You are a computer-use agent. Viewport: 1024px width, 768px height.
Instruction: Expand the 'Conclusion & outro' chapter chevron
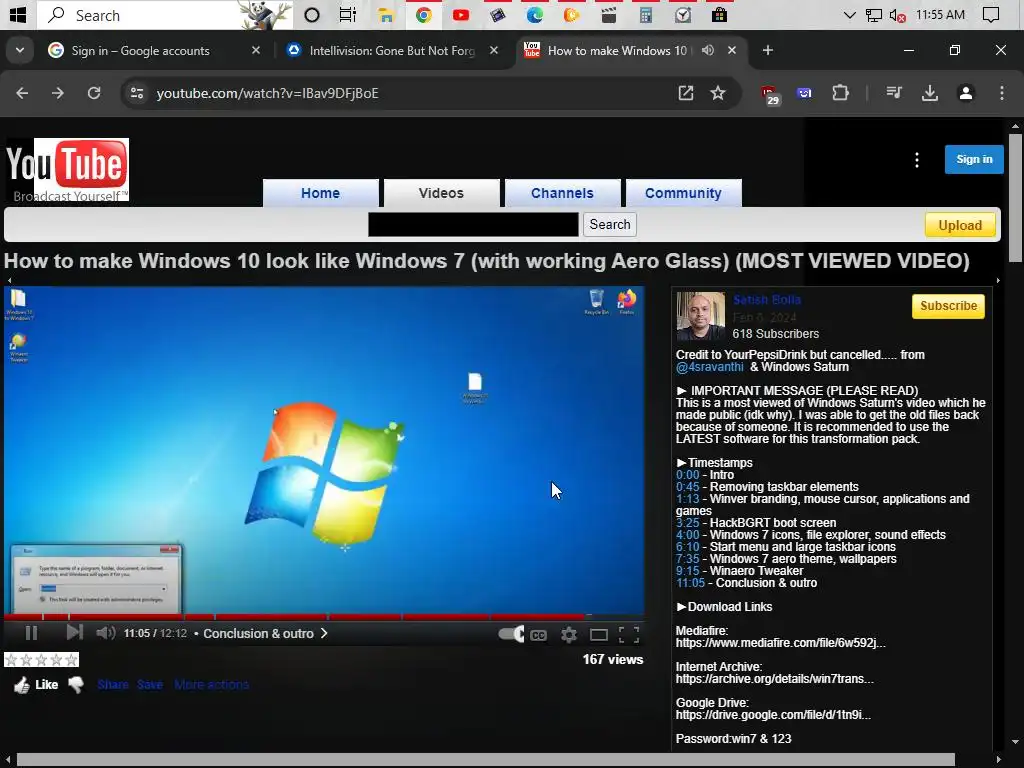click(324, 633)
